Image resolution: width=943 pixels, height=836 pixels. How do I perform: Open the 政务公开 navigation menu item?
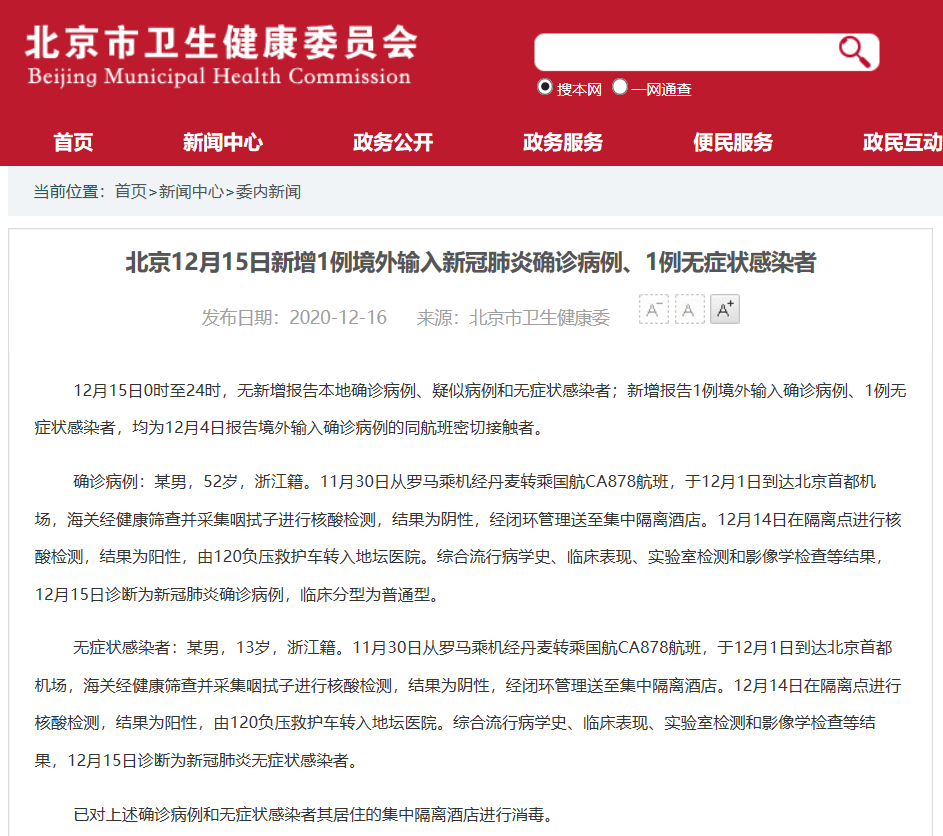pyautogui.click(x=393, y=142)
